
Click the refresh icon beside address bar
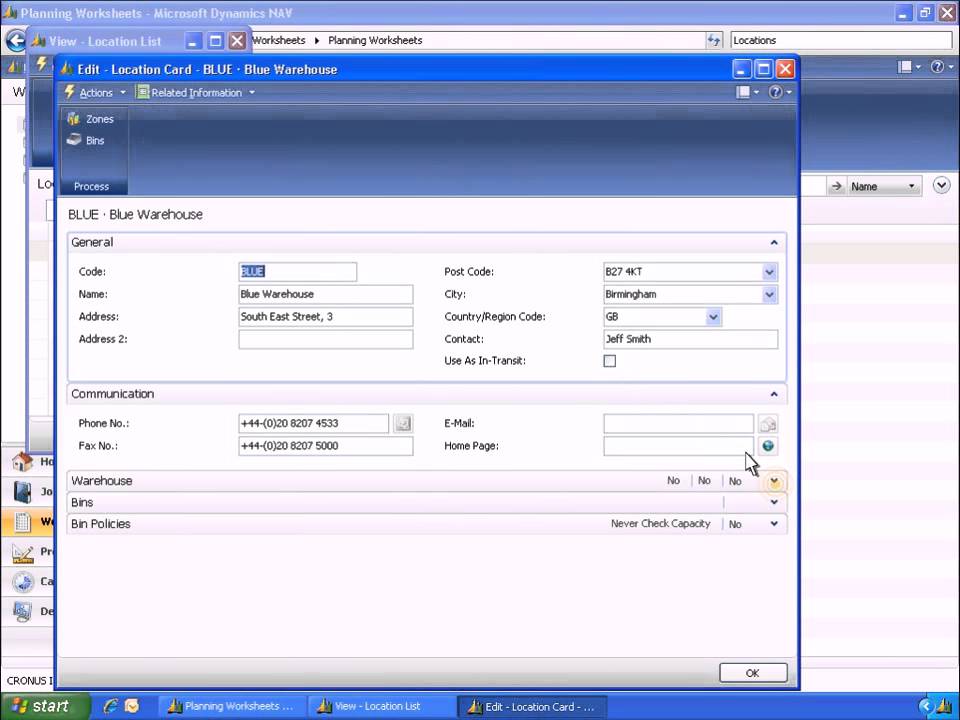pyautogui.click(x=714, y=40)
